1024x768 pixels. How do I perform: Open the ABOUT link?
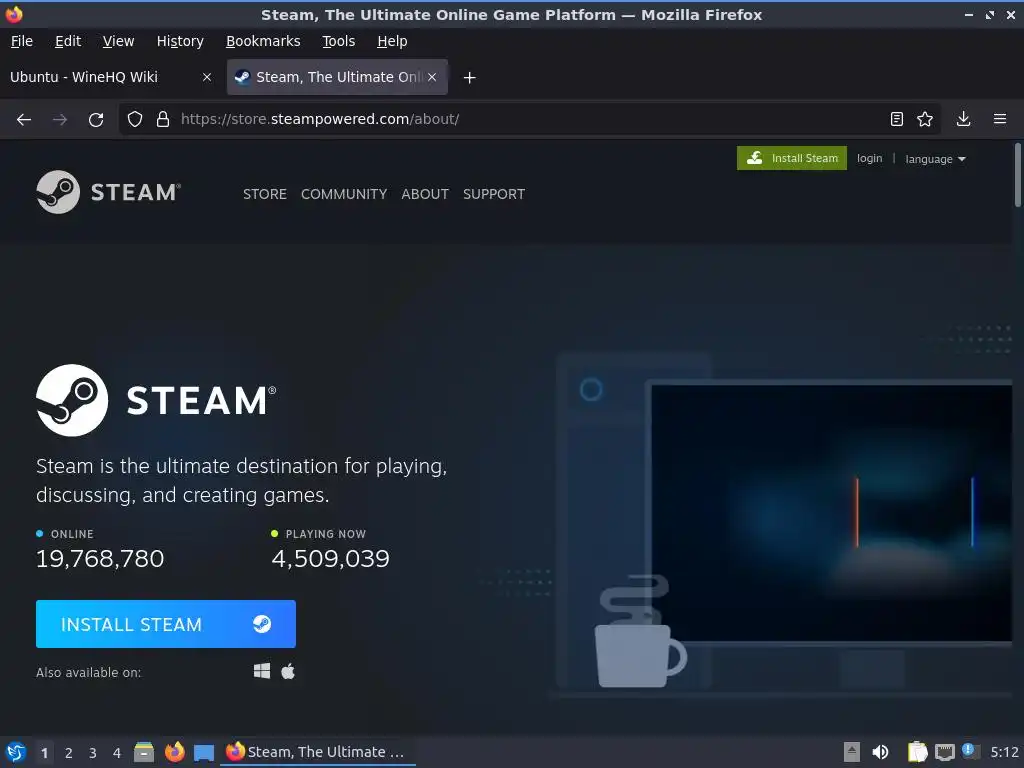pyautogui.click(x=424, y=194)
